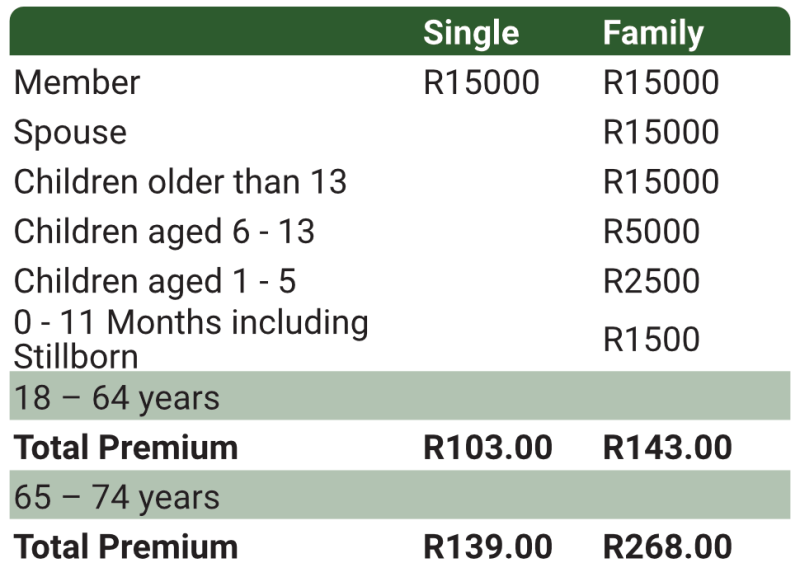Screen dimensions: 800x577
Task: Select the 0 - 11 Months including Stillborn label
Action: point(191,338)
